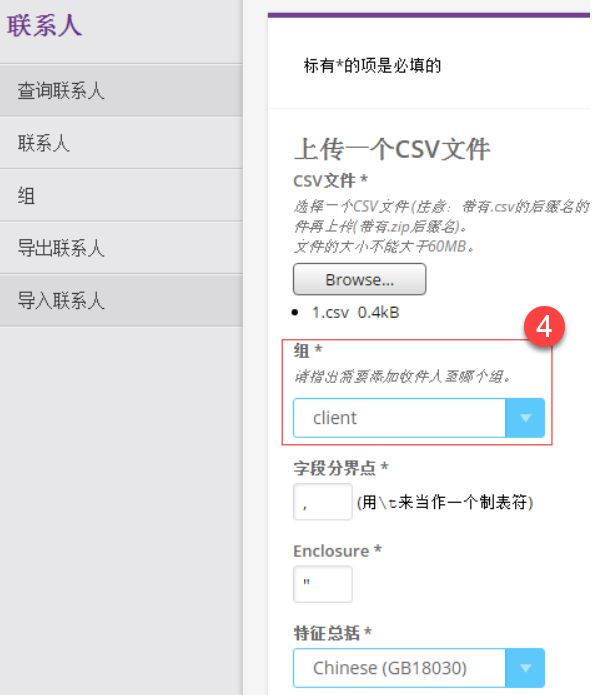Click the CSV文件 * field label

[x=331, y=180]
